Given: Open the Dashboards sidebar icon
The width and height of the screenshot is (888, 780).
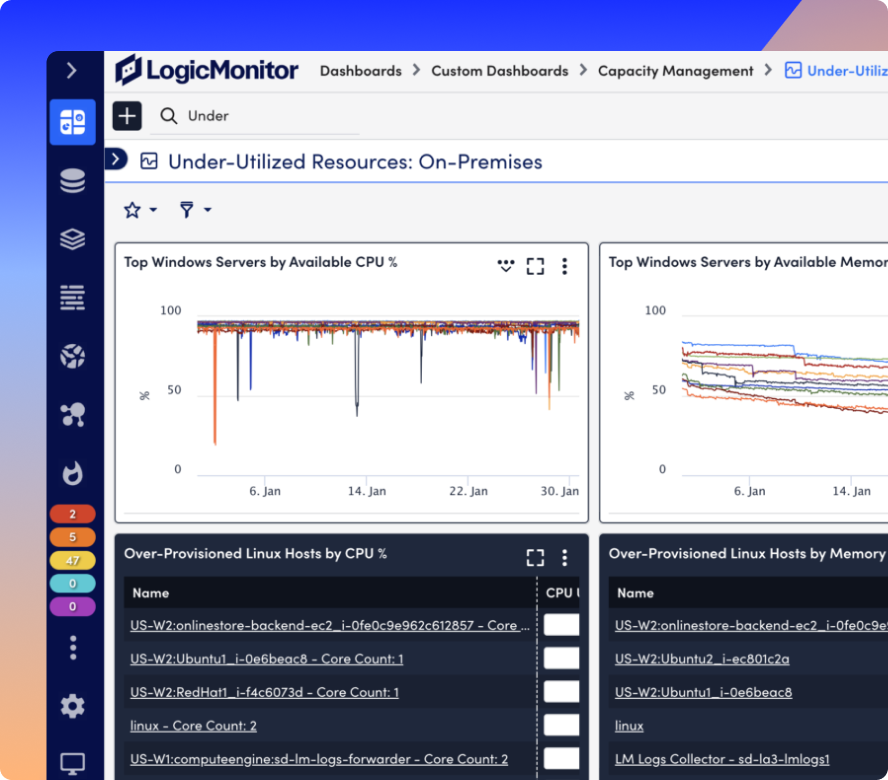Looking at the screenshot, I should (x=72, y=122).
